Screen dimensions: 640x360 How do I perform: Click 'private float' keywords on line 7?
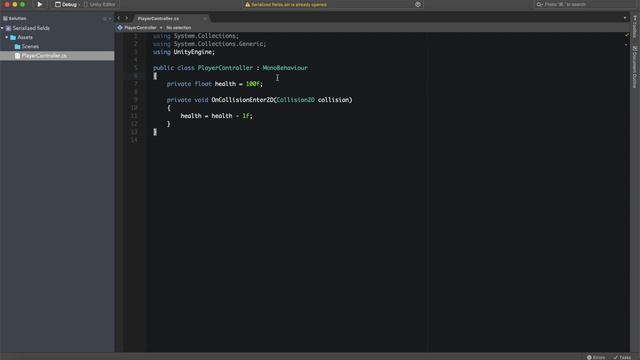189,84
